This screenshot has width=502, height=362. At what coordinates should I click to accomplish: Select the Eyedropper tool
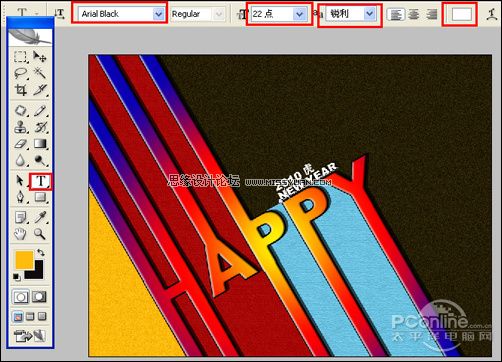(40, 217)
